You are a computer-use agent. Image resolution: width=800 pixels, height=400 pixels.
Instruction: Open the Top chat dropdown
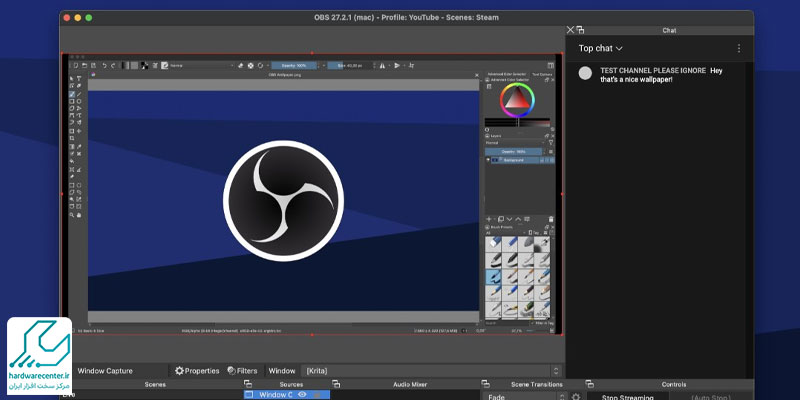coord(601,48)
